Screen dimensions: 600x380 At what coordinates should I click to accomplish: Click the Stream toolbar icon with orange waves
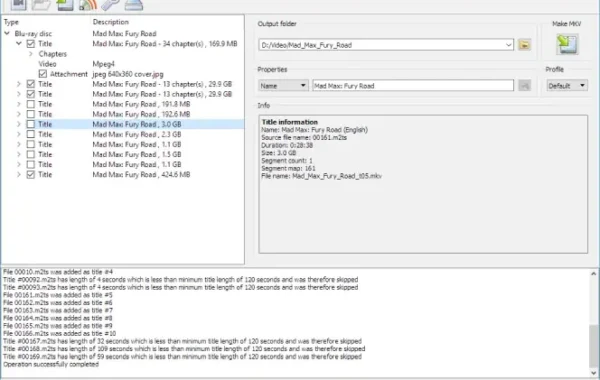coord(88,5)
